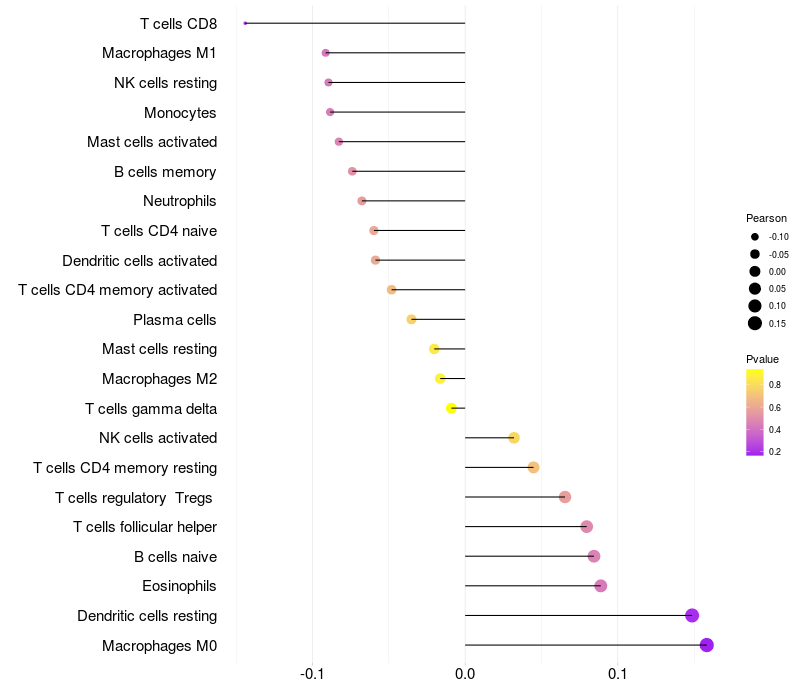Select the Eosinophils data point
Viewport: 800px width, 700px height.
click(x=601, y=586)
